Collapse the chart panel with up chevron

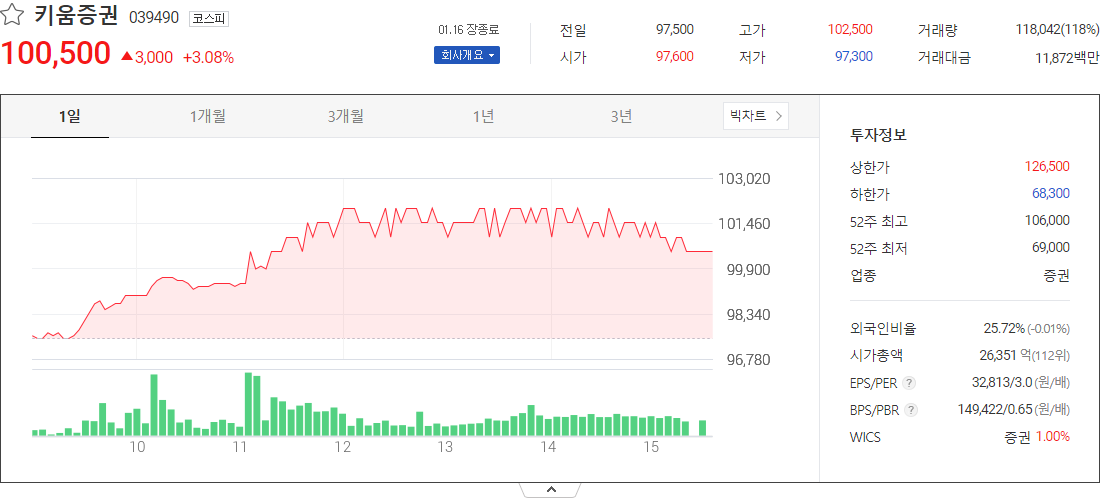coord(551,489)
